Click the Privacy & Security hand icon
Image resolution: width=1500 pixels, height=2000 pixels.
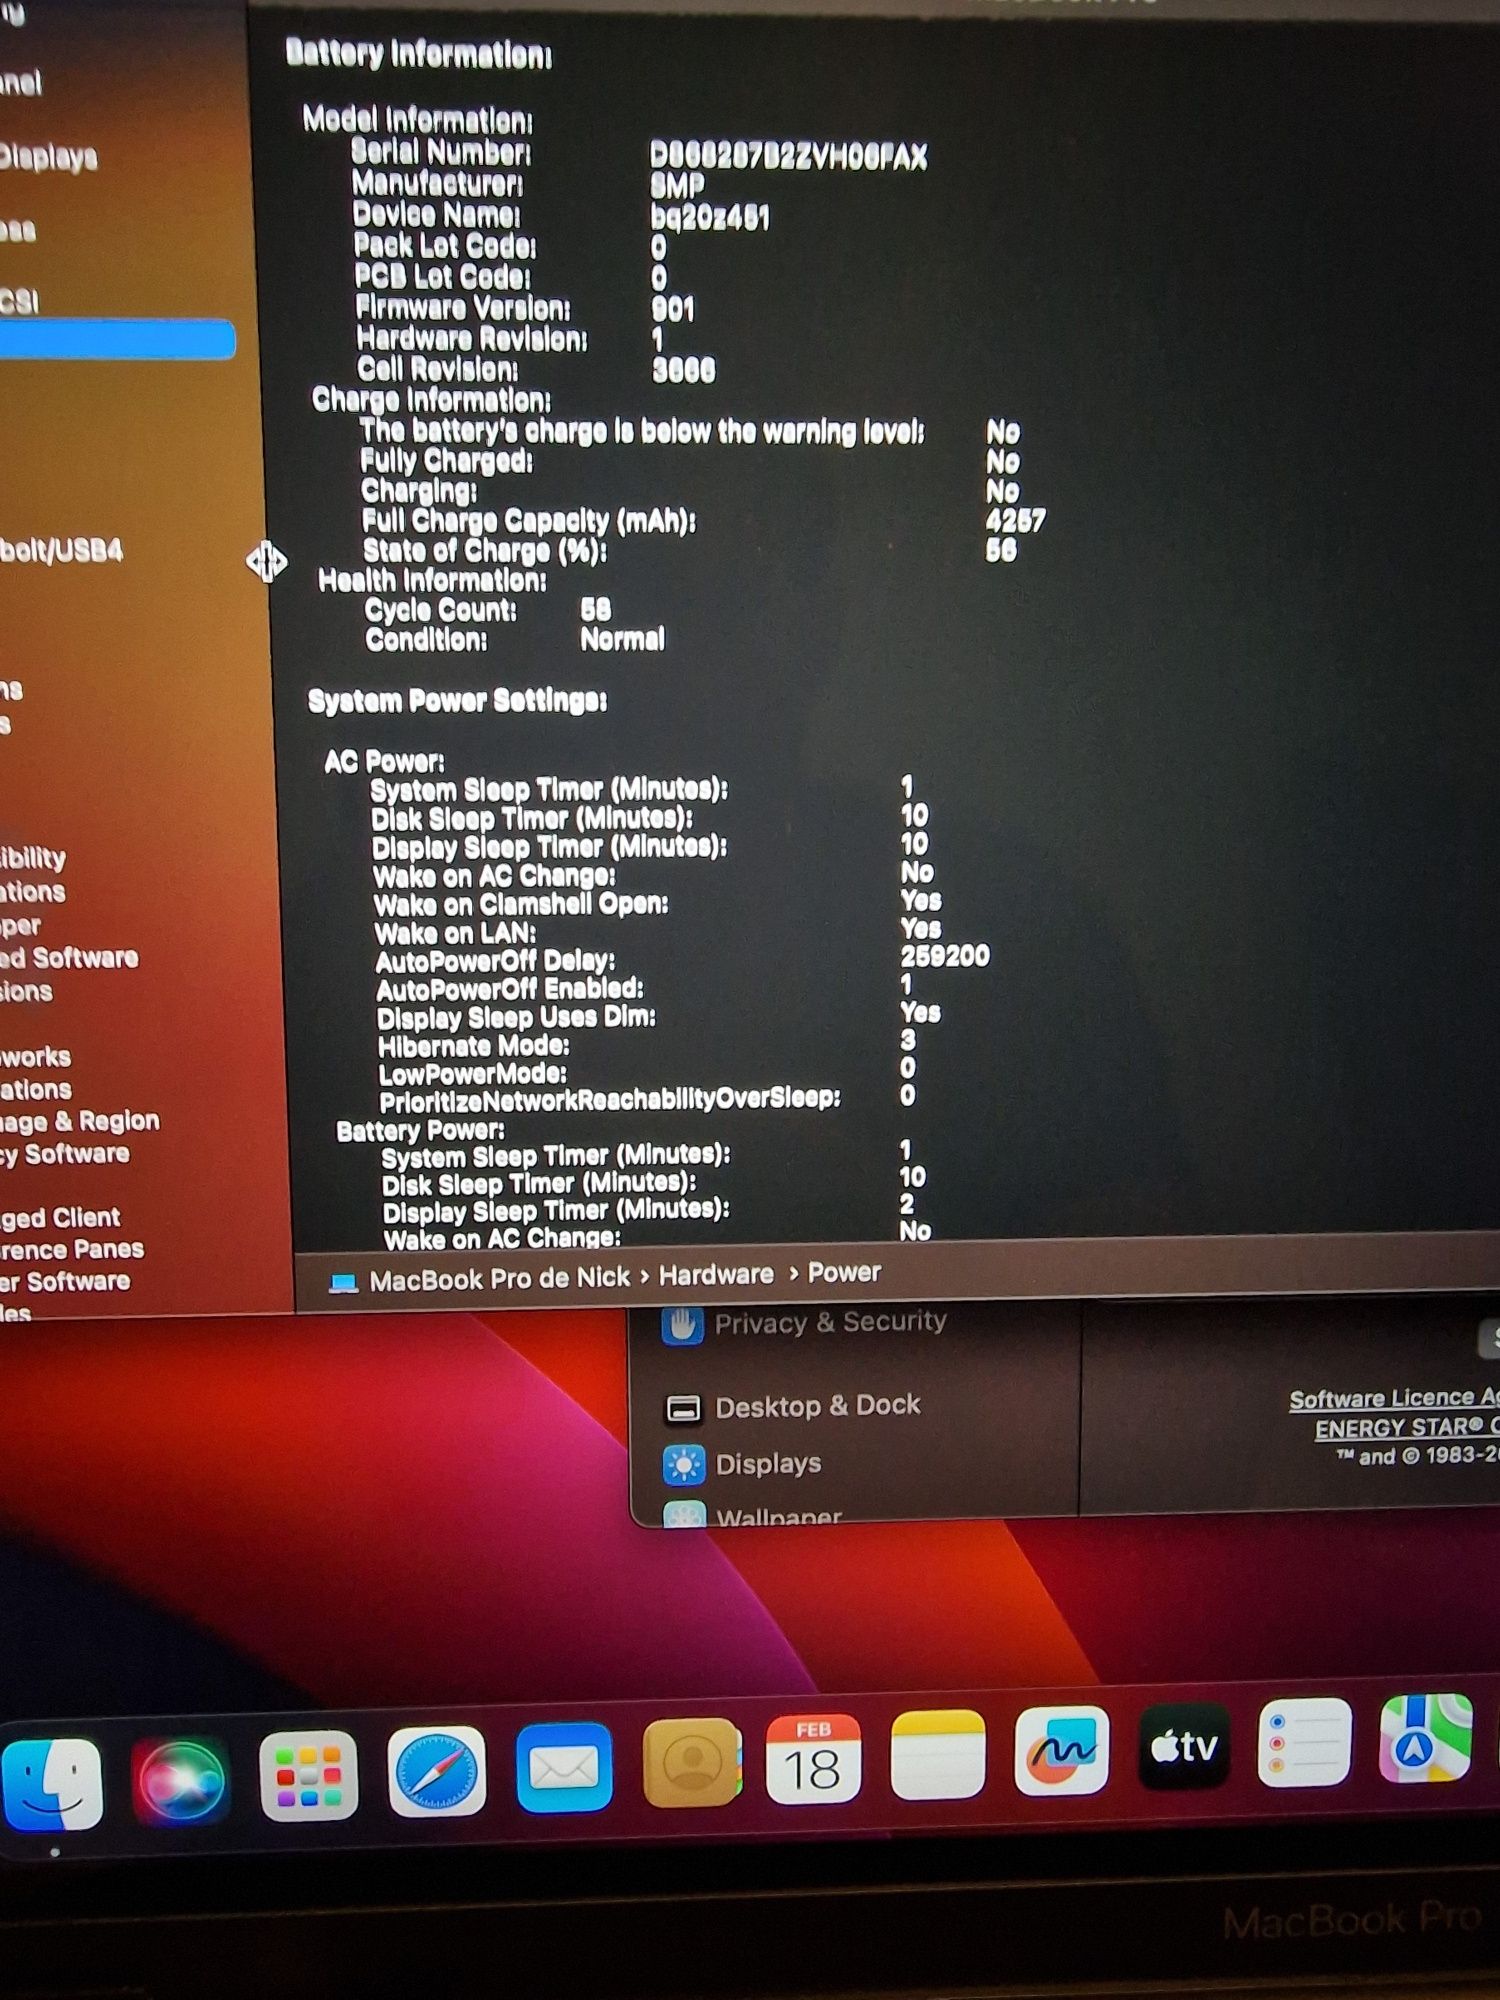(x=682, y=1324)
